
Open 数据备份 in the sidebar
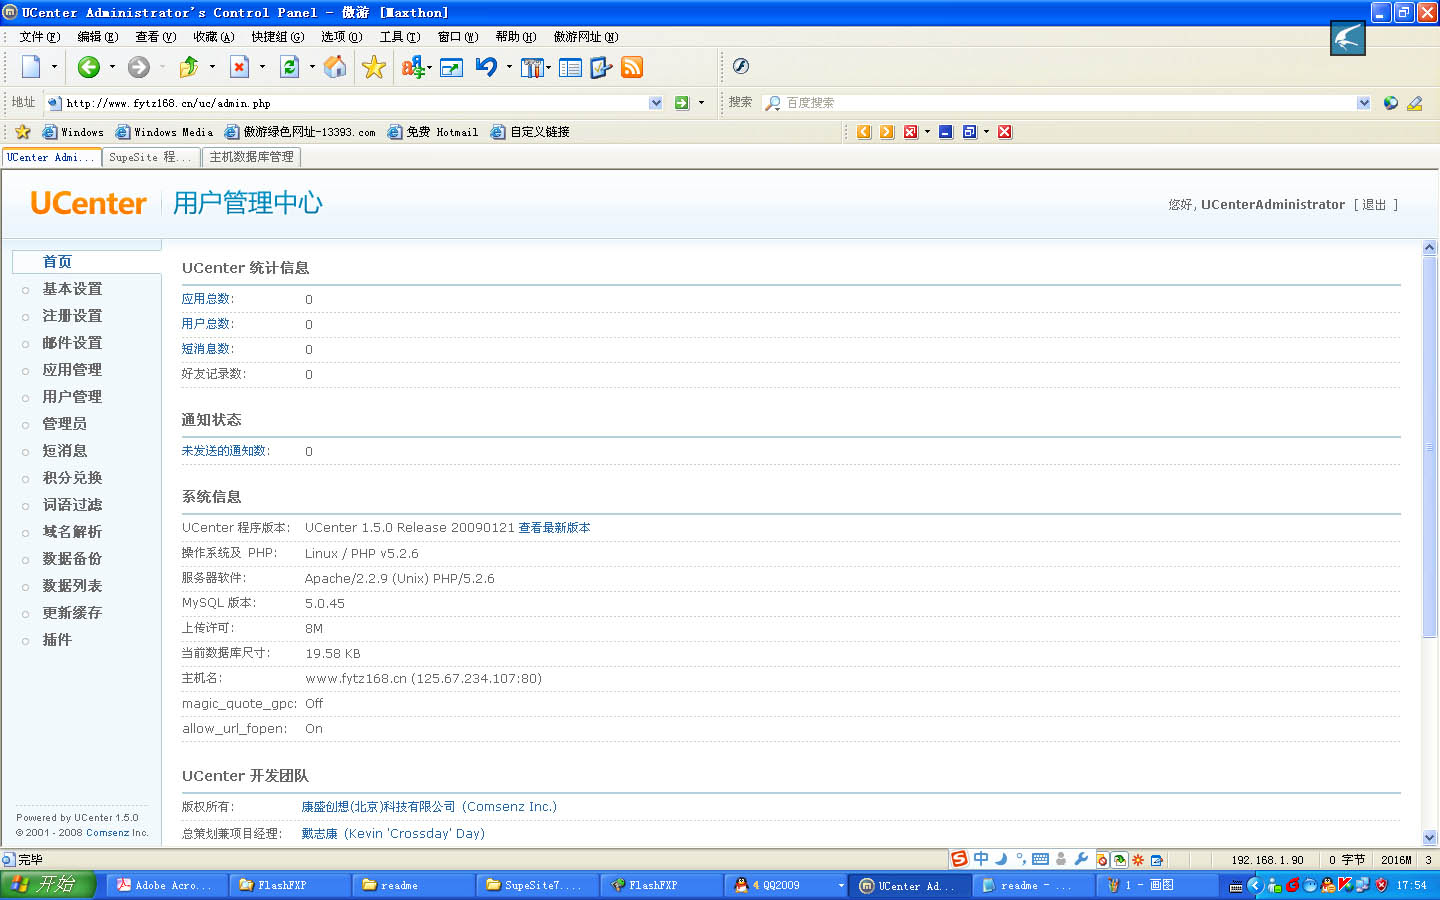pos(72,559)
